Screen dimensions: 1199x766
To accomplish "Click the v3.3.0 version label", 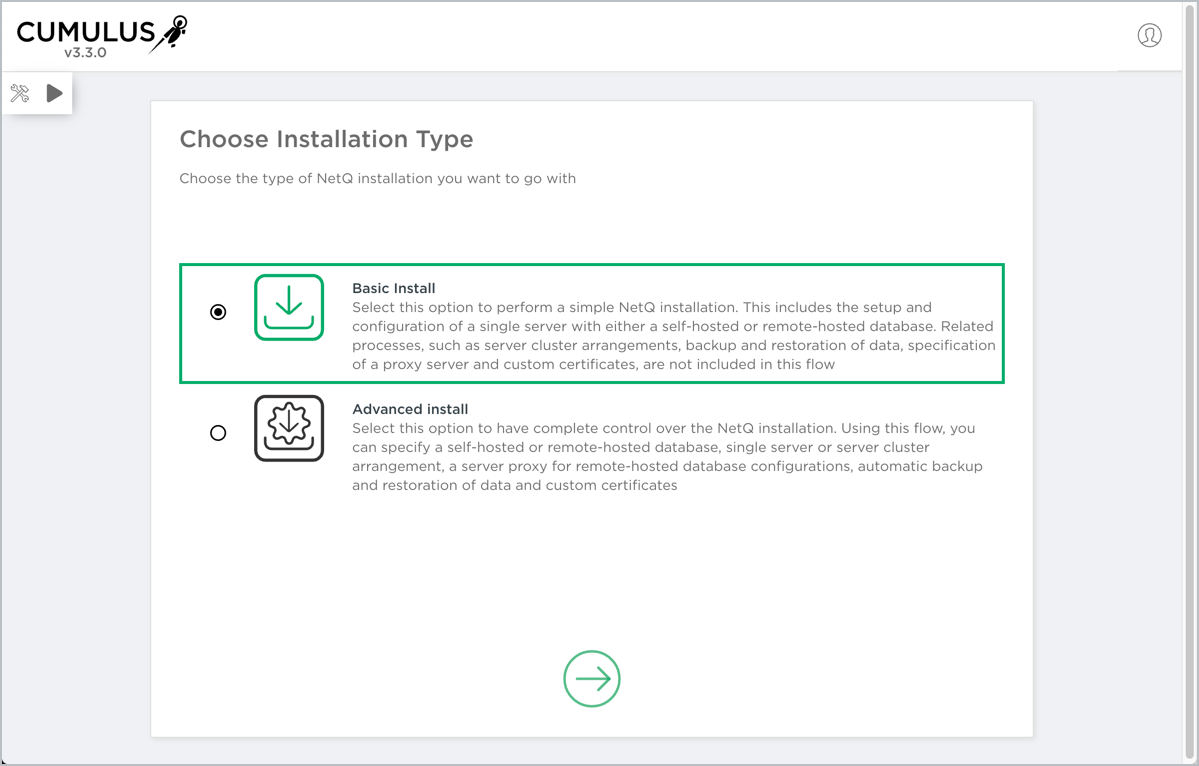I will click(x=85, y=53).
